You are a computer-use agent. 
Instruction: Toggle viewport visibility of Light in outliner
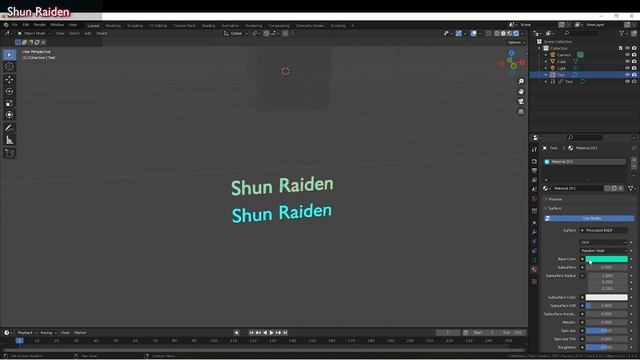click(x=627, y=68)
